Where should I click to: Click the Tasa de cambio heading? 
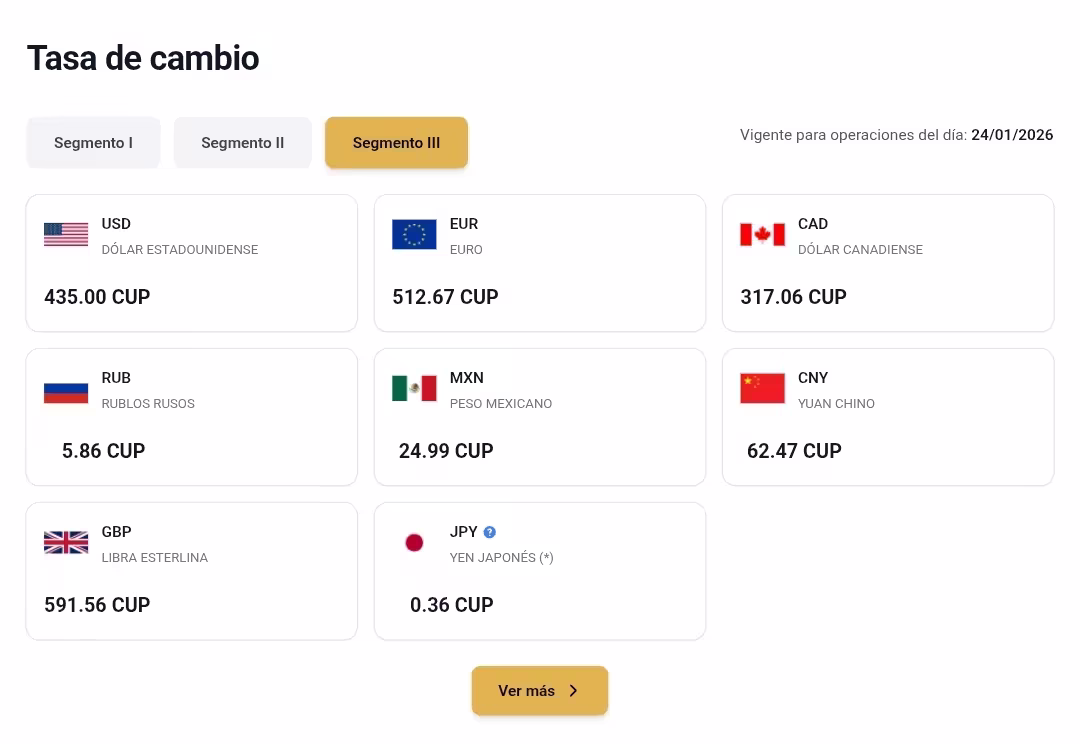(x=143, y=58)
